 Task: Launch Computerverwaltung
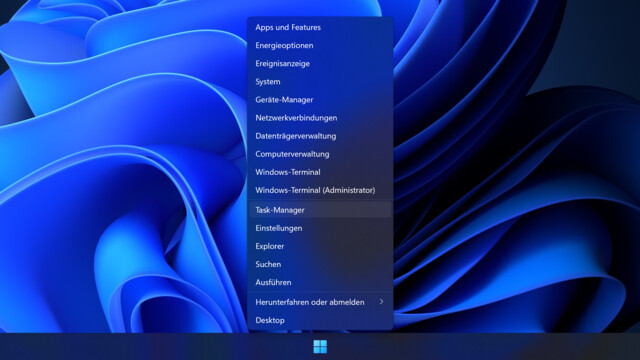(320, 154)
